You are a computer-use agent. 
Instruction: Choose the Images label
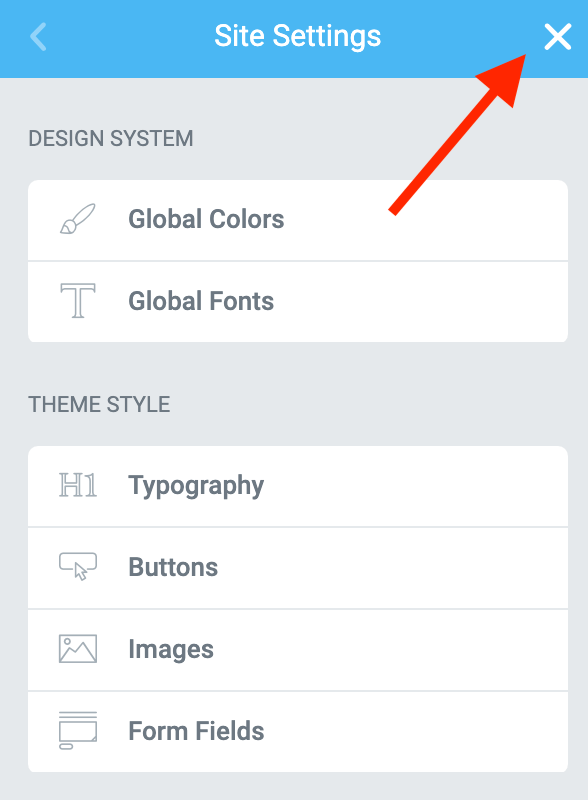(171, 650)
